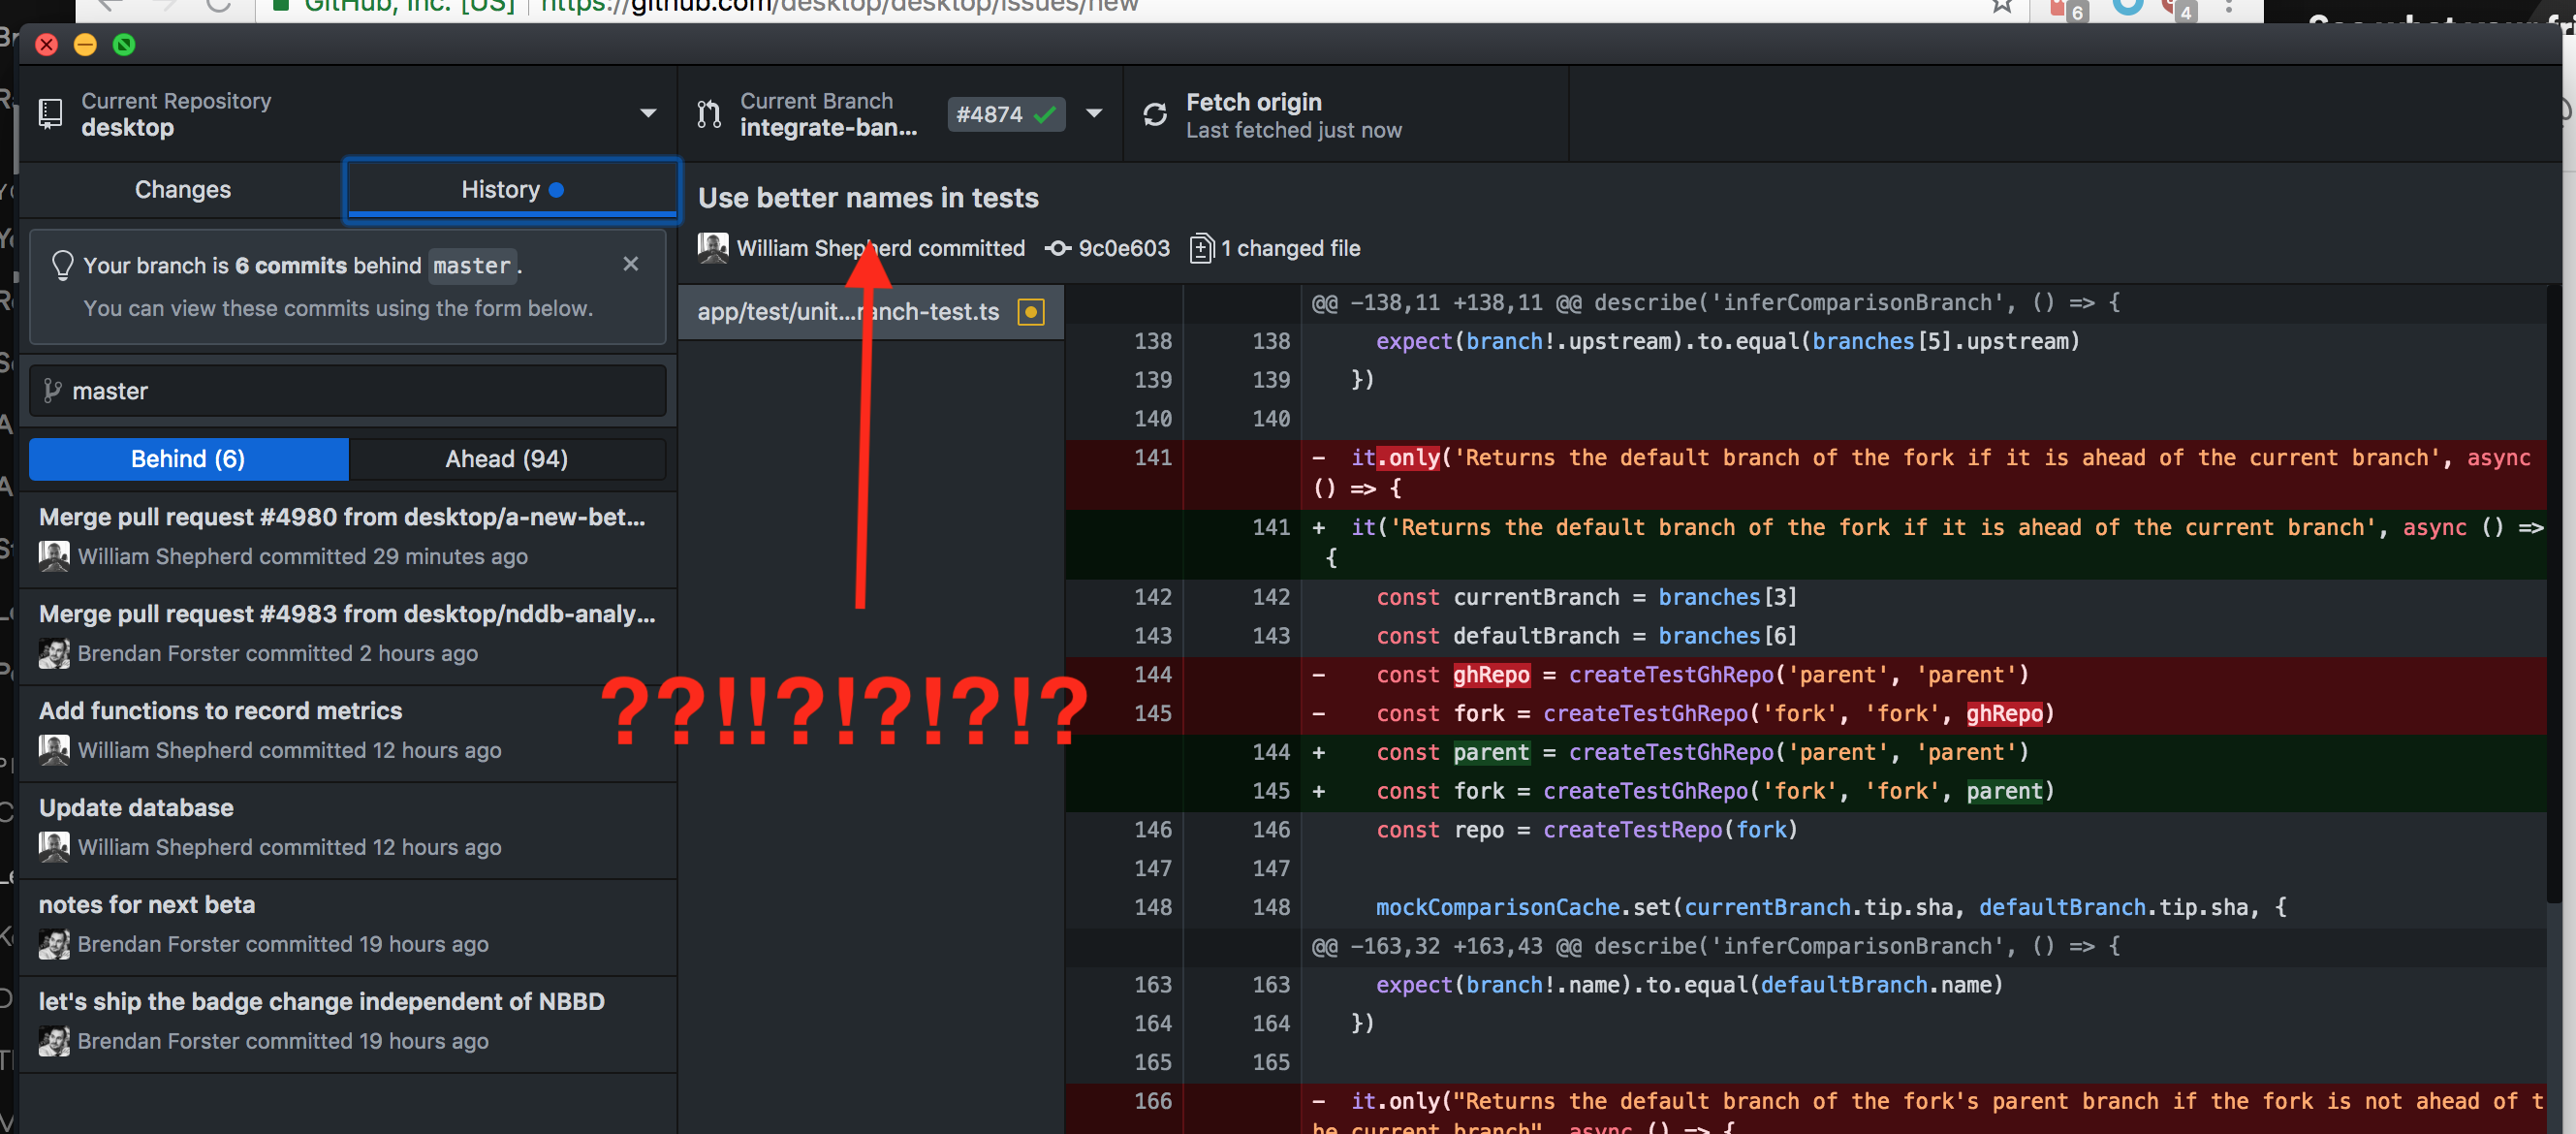
Task: Expand the #4874 status check badge
Action: point(1005,113)
